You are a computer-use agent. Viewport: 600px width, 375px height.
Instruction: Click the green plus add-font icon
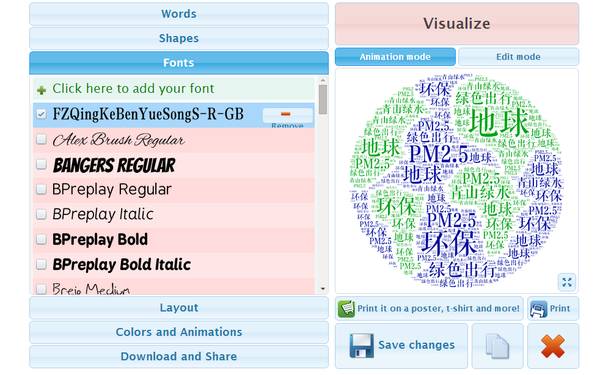pyautogui.click(x=41, y=90)
